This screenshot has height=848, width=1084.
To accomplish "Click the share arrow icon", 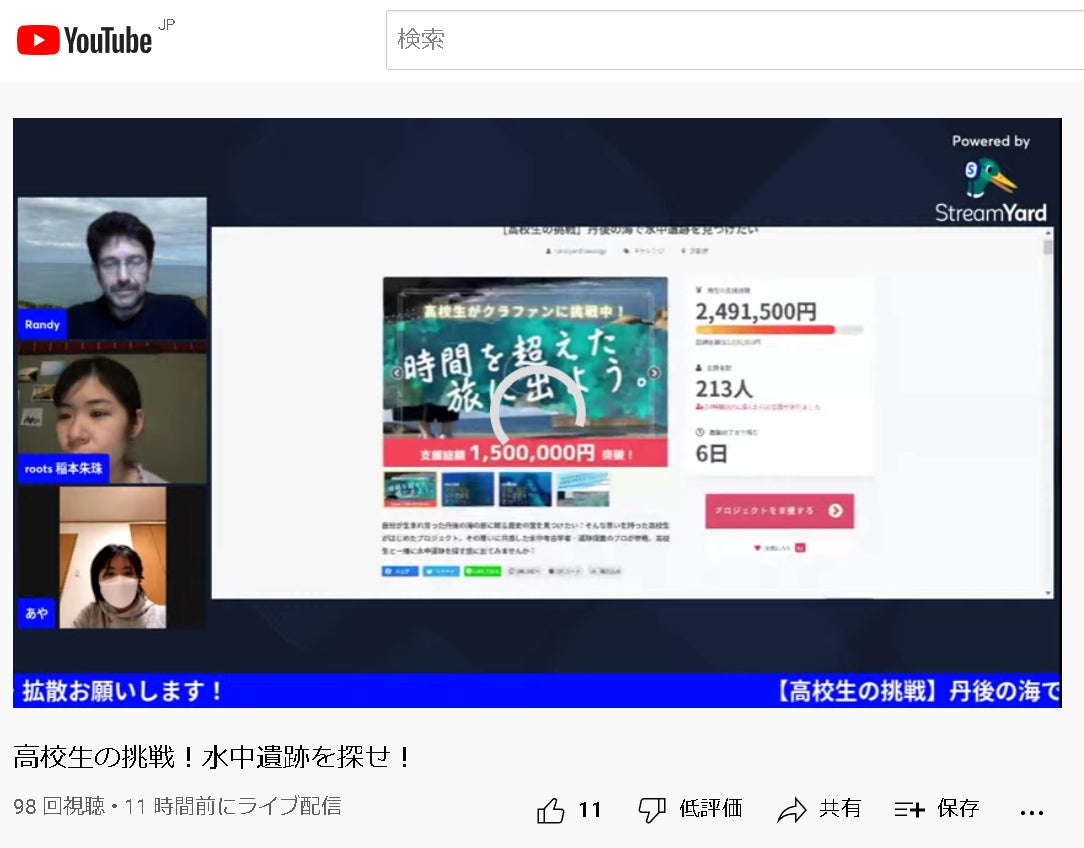I will click(x=792, y=810).
